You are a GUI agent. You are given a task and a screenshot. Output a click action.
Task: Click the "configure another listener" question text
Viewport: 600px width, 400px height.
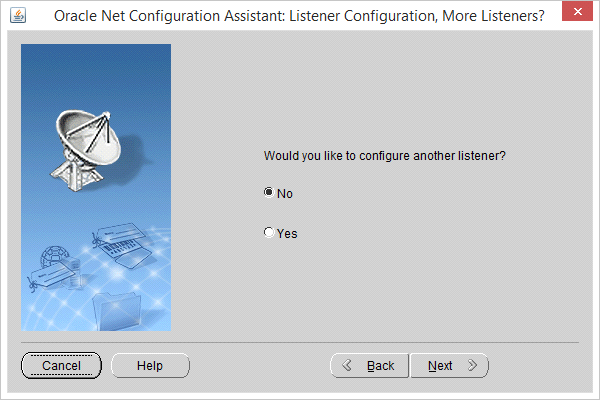point(385,156)
